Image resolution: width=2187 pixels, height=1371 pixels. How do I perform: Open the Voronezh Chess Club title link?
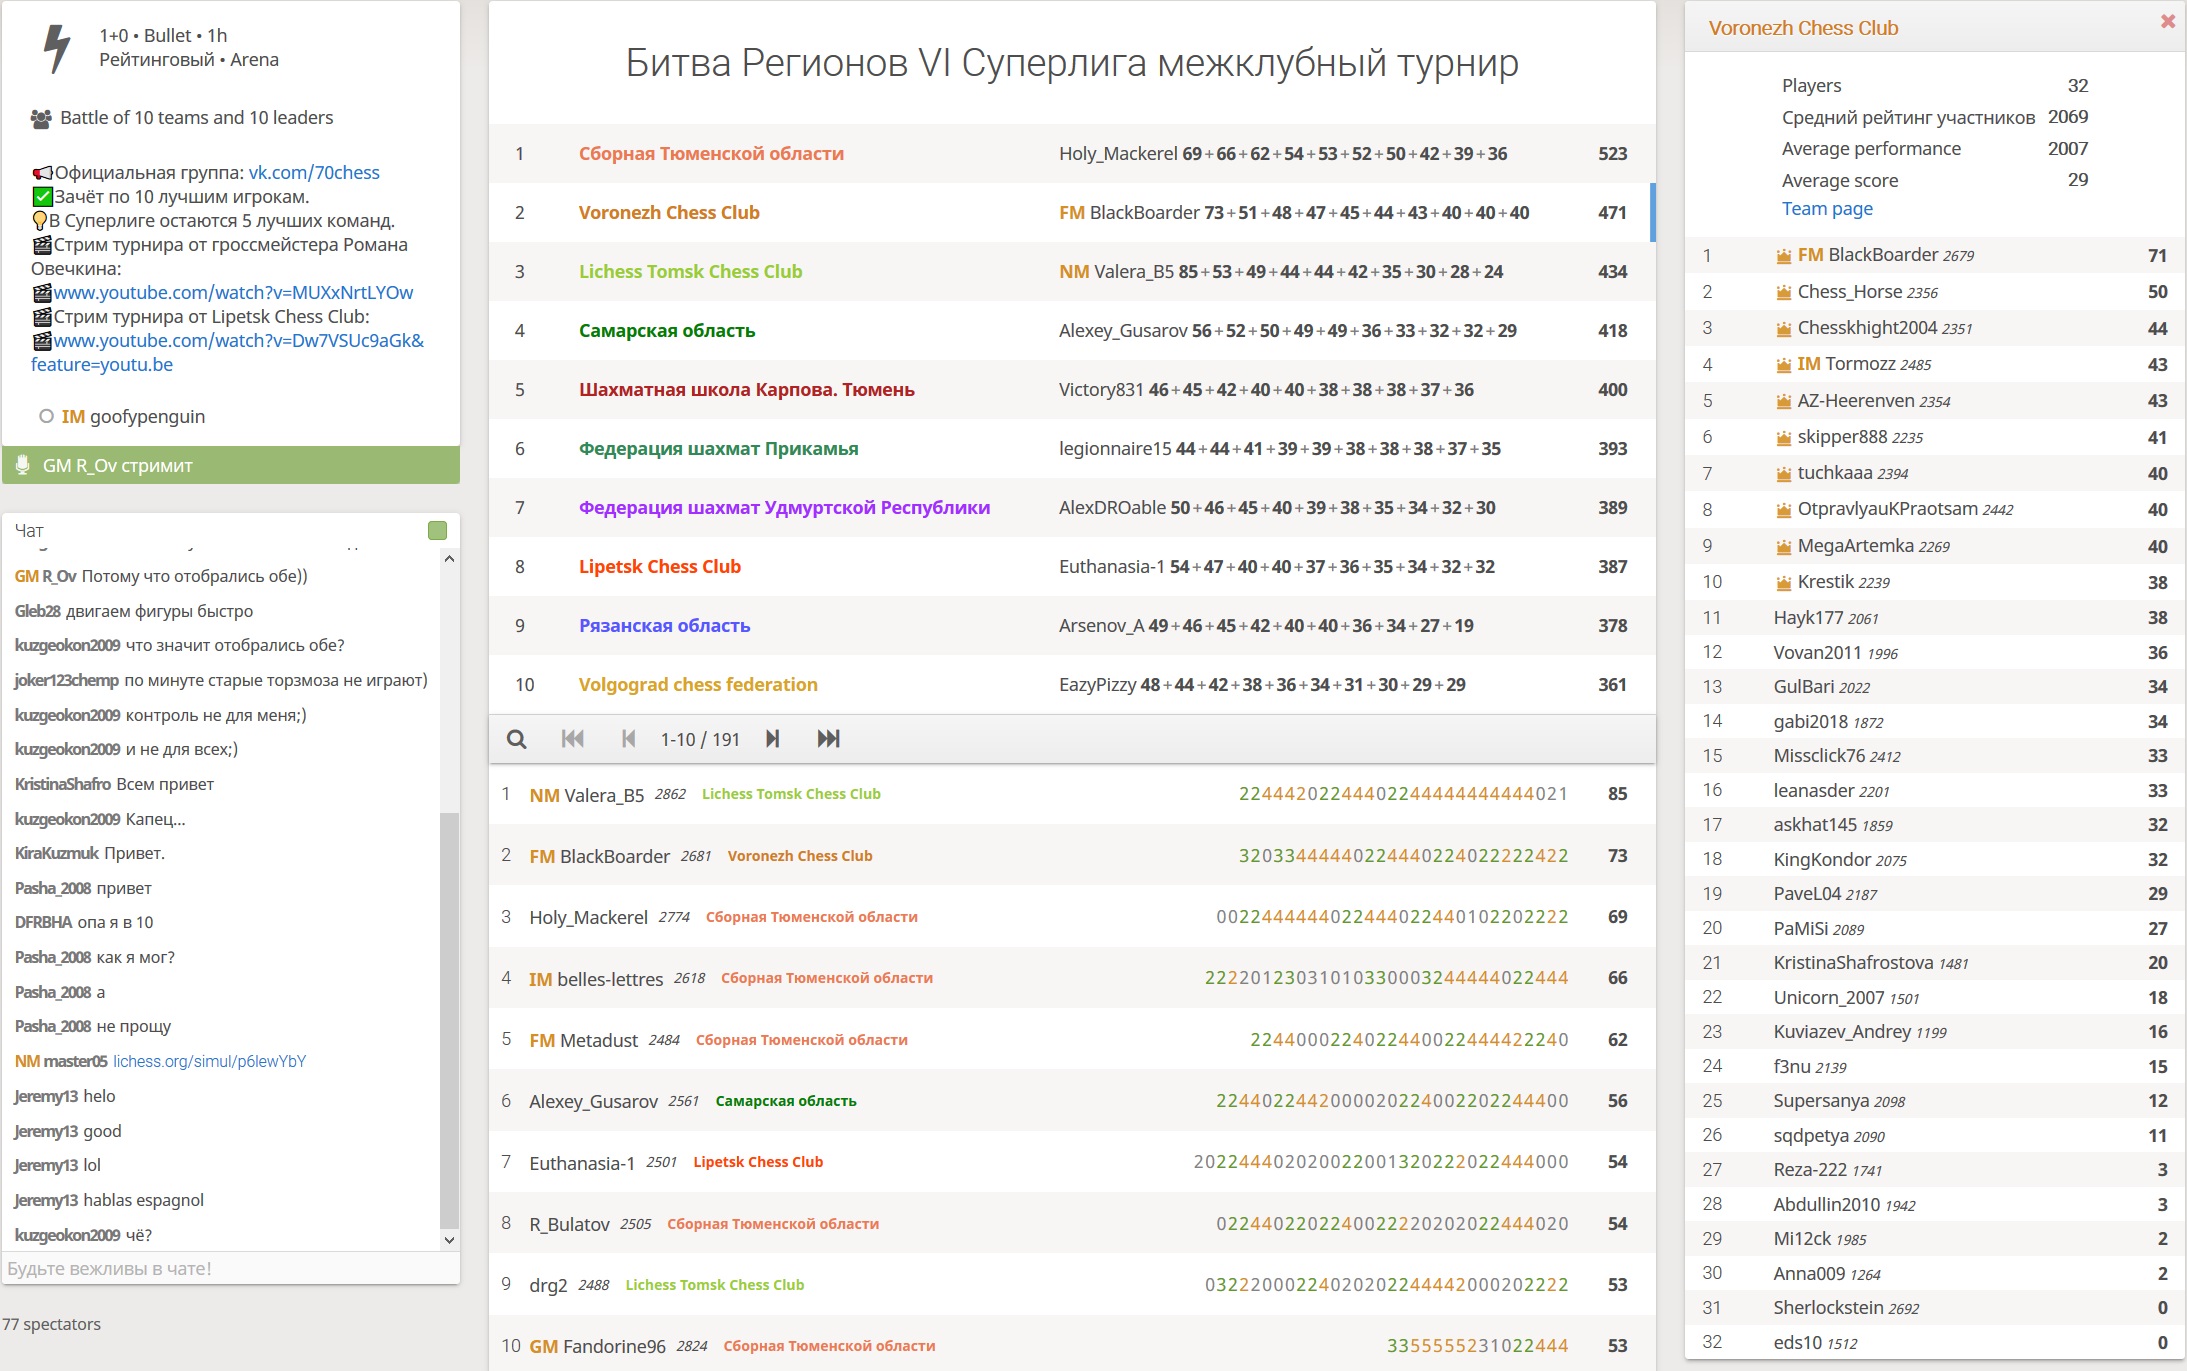[1803, 28]
